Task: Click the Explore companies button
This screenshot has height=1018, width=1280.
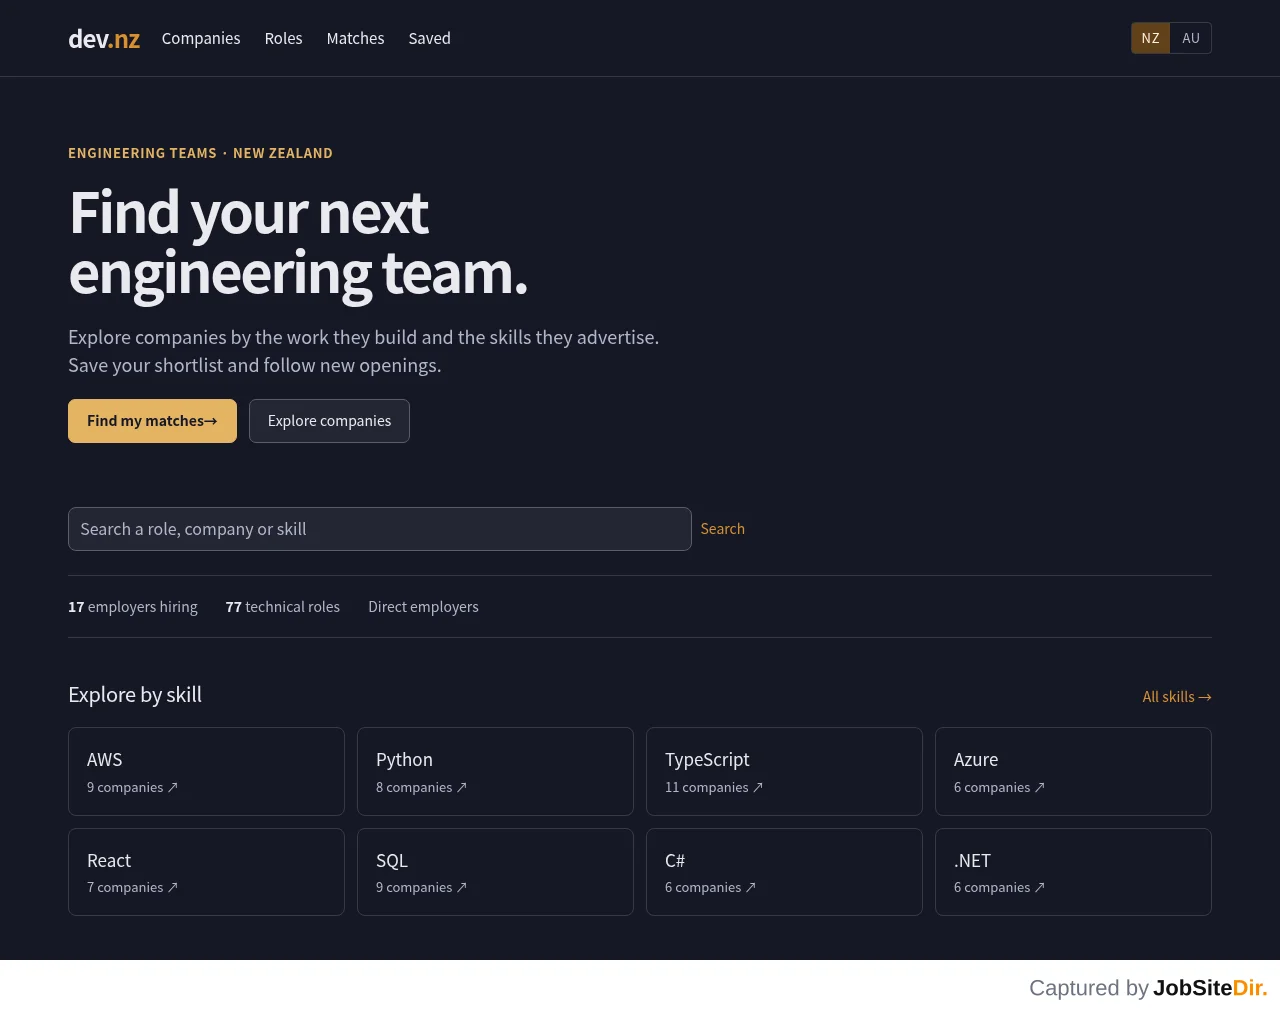Action: pos(329,421)
